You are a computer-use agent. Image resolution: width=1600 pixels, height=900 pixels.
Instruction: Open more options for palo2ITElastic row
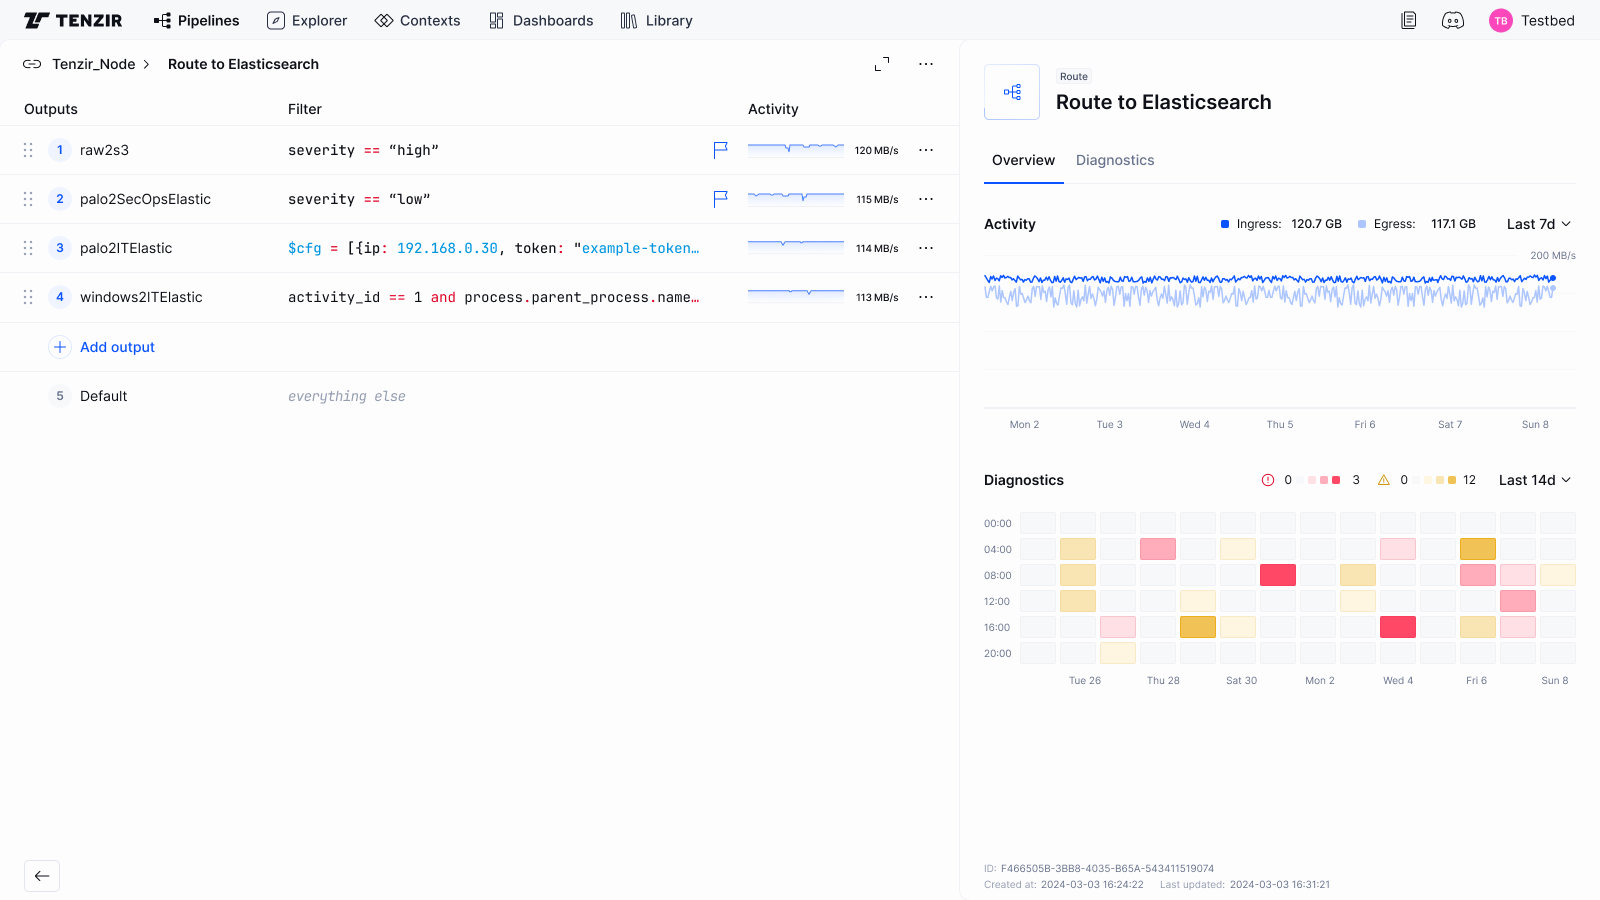pyautogui.click(x=926, y=248)
